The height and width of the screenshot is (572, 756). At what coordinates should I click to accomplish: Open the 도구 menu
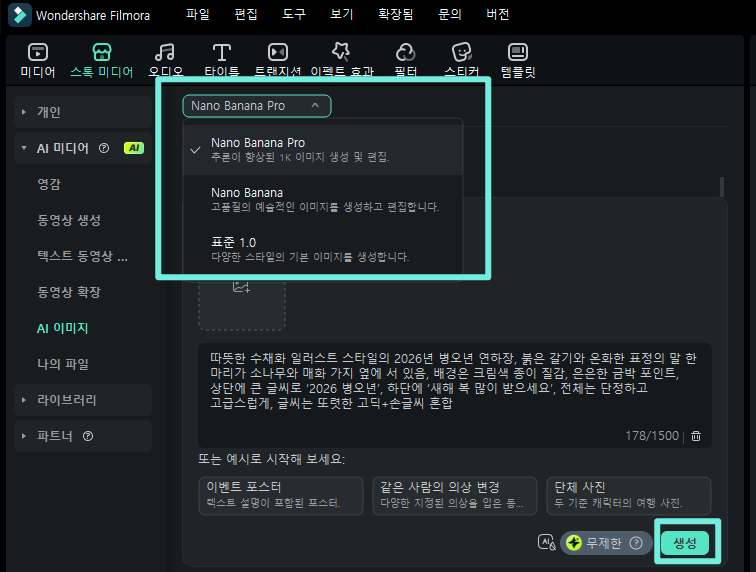coord(294,14)
